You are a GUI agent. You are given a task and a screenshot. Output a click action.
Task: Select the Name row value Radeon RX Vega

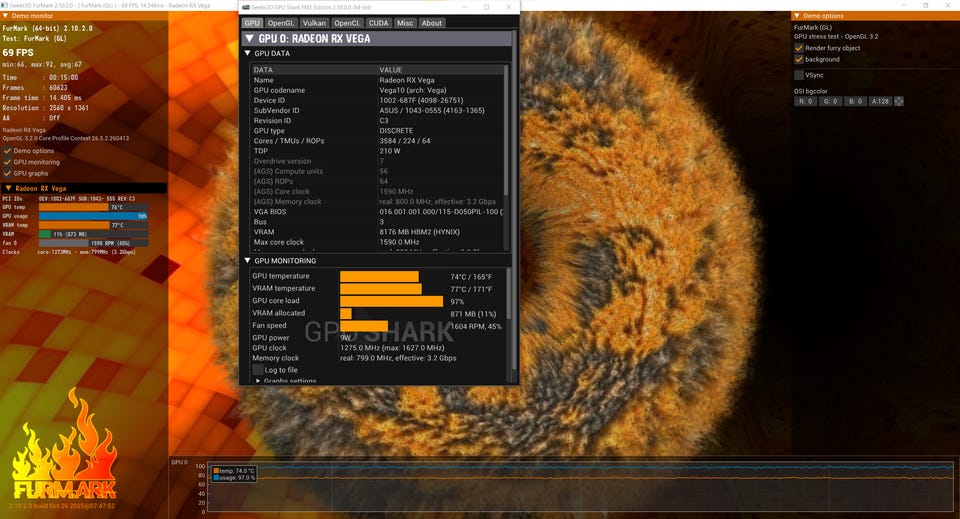coord(407,80)
